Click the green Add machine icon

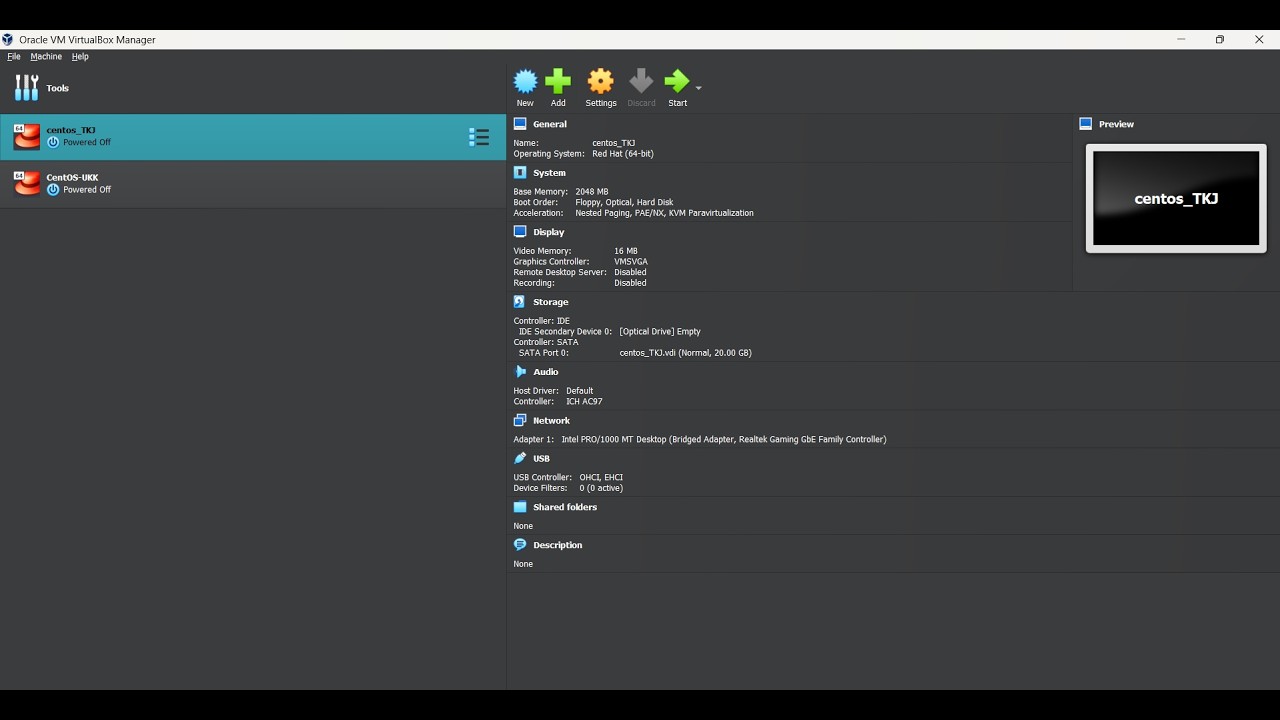558,81
